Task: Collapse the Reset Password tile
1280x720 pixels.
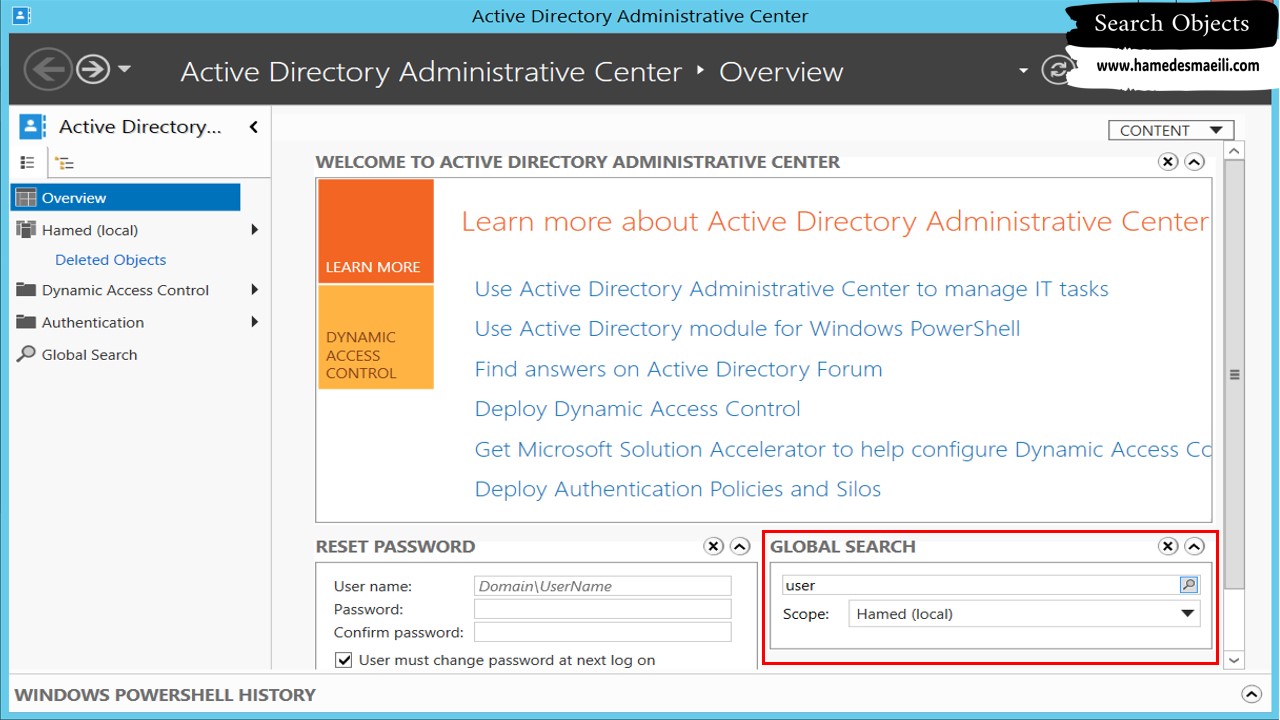Action: point(740,546)
